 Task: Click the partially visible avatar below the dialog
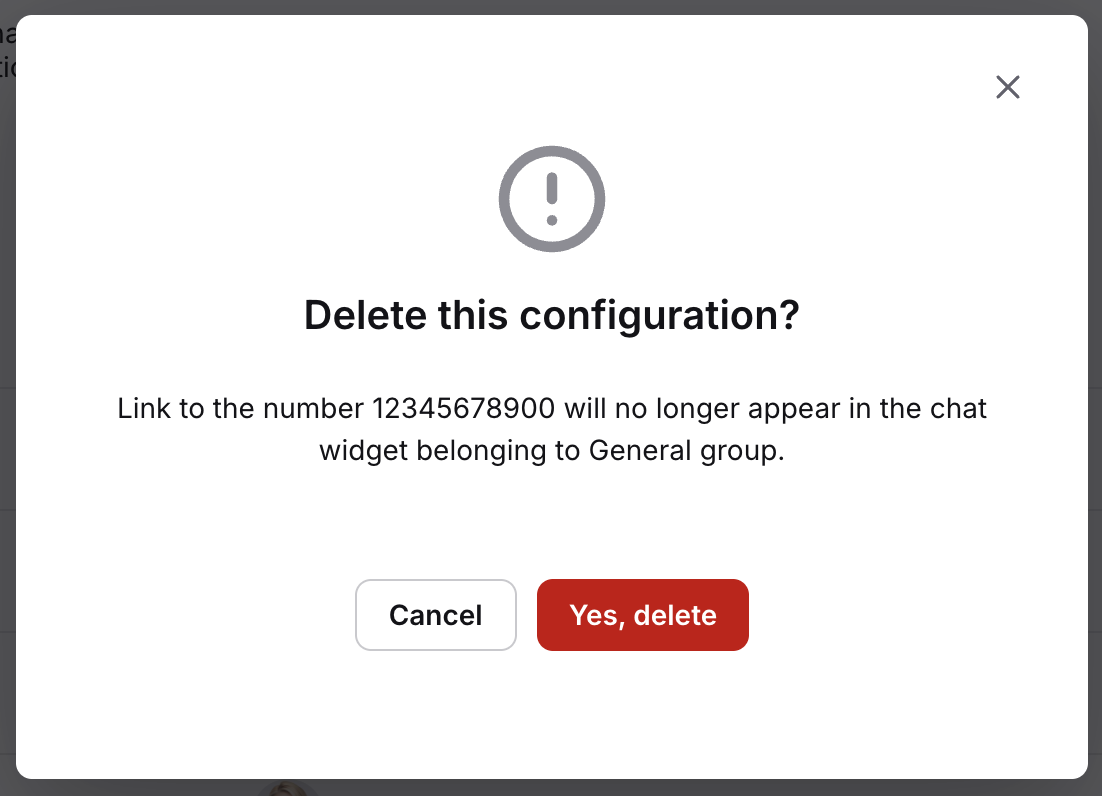[287, 788]
